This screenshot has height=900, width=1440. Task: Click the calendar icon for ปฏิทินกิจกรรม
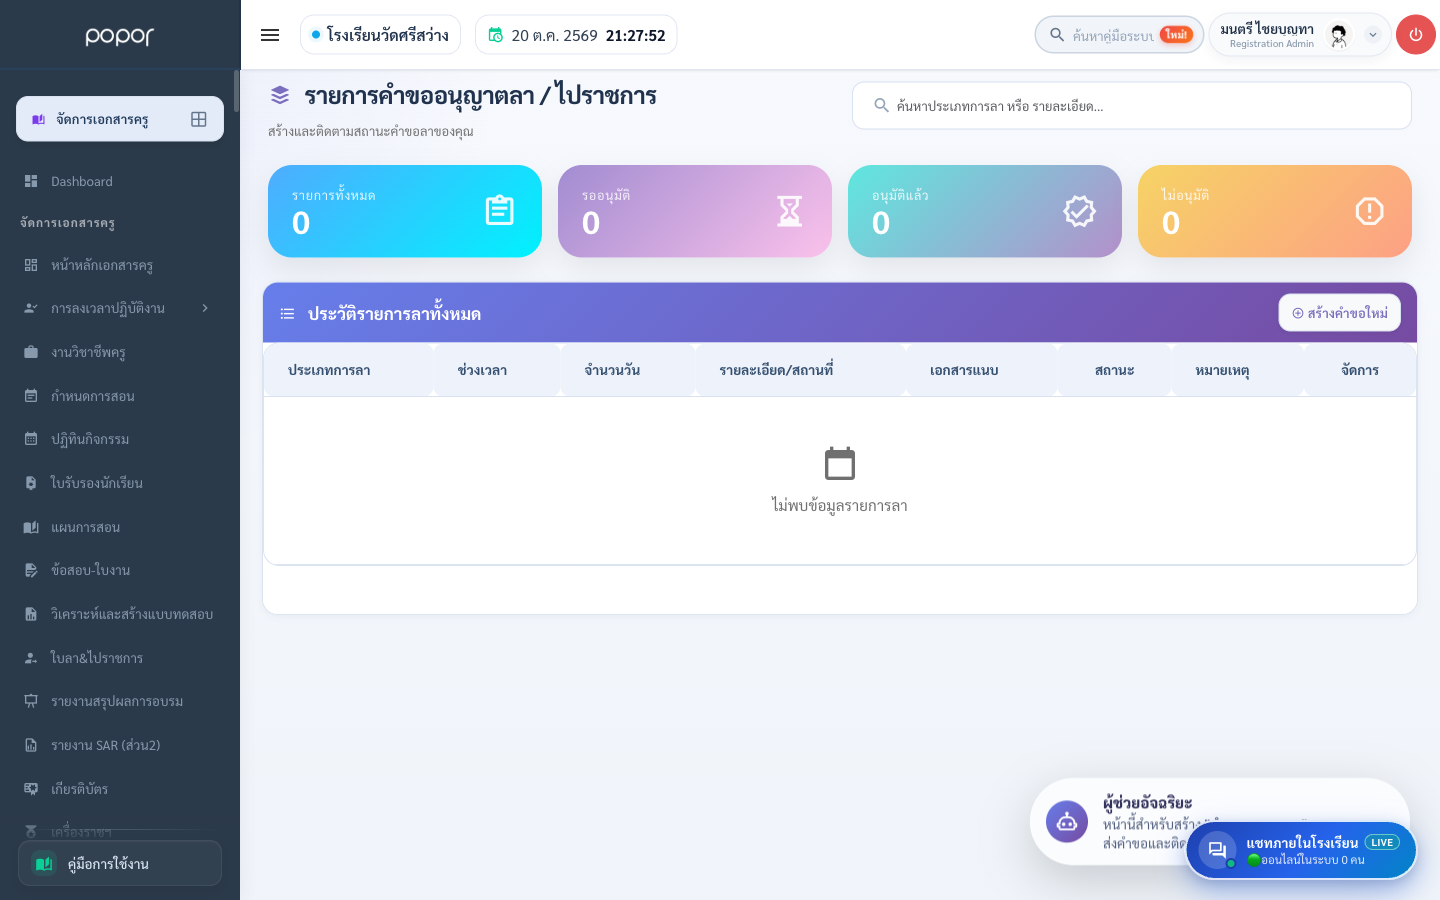pyautogui.click(x=31, y=439)
